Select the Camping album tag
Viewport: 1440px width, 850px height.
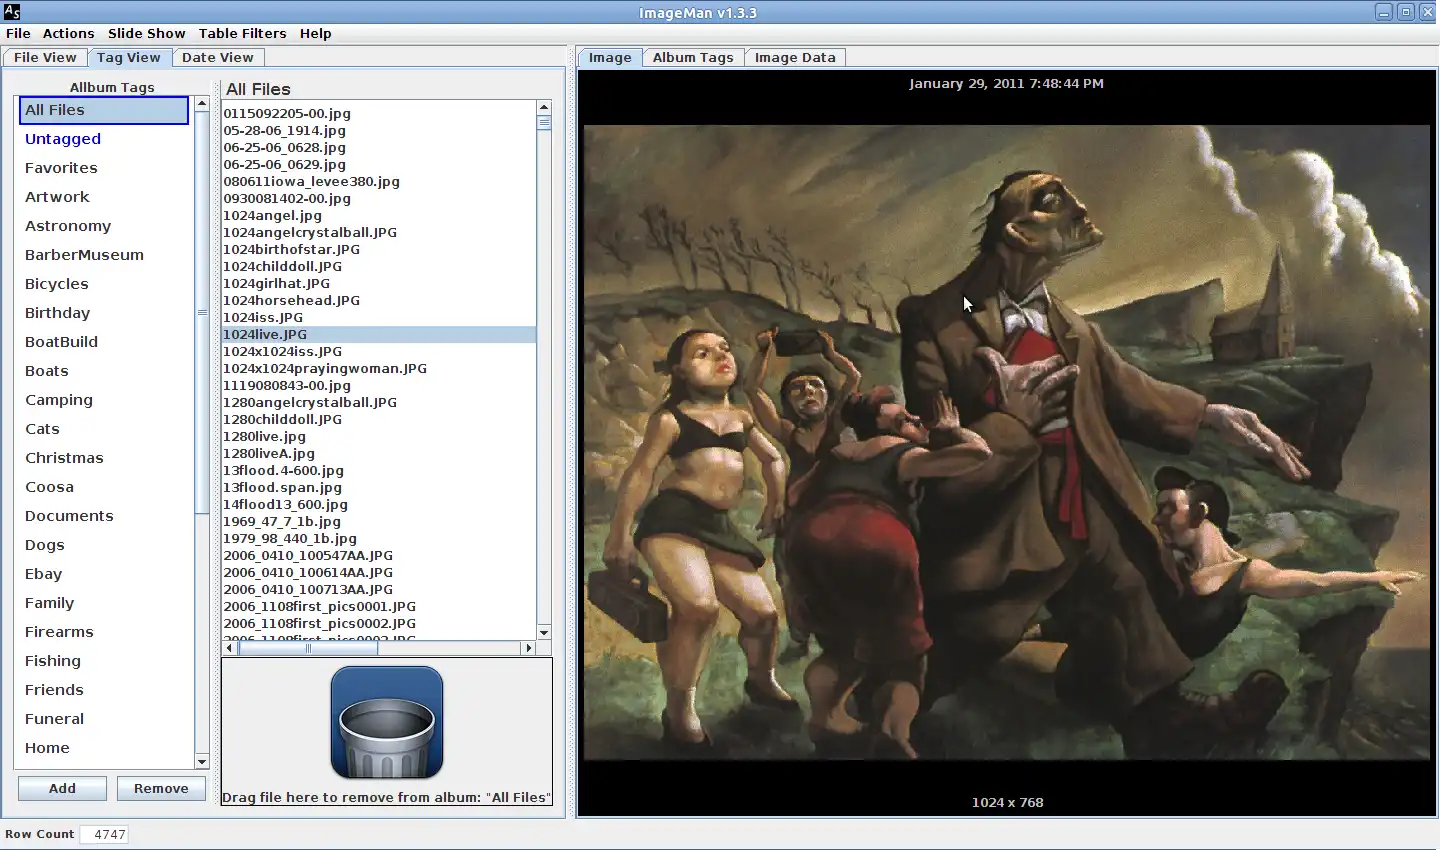click(x=104, y=400)
